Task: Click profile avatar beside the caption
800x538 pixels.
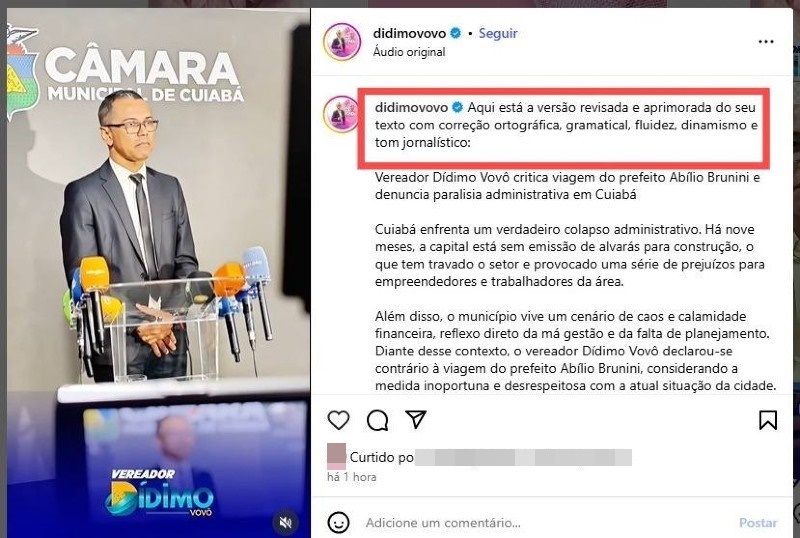Action: click(x=341, y=114)
